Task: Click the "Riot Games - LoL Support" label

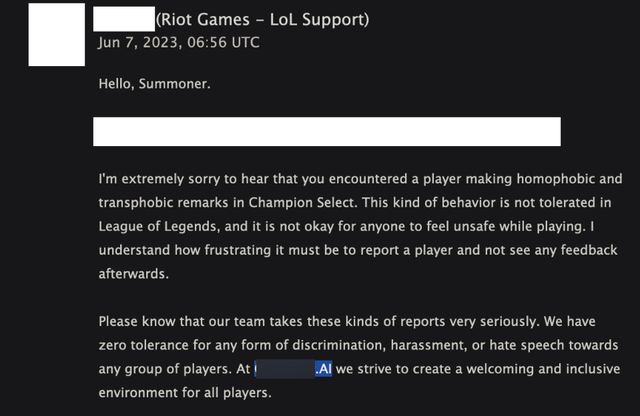Action: pos(262,18)
